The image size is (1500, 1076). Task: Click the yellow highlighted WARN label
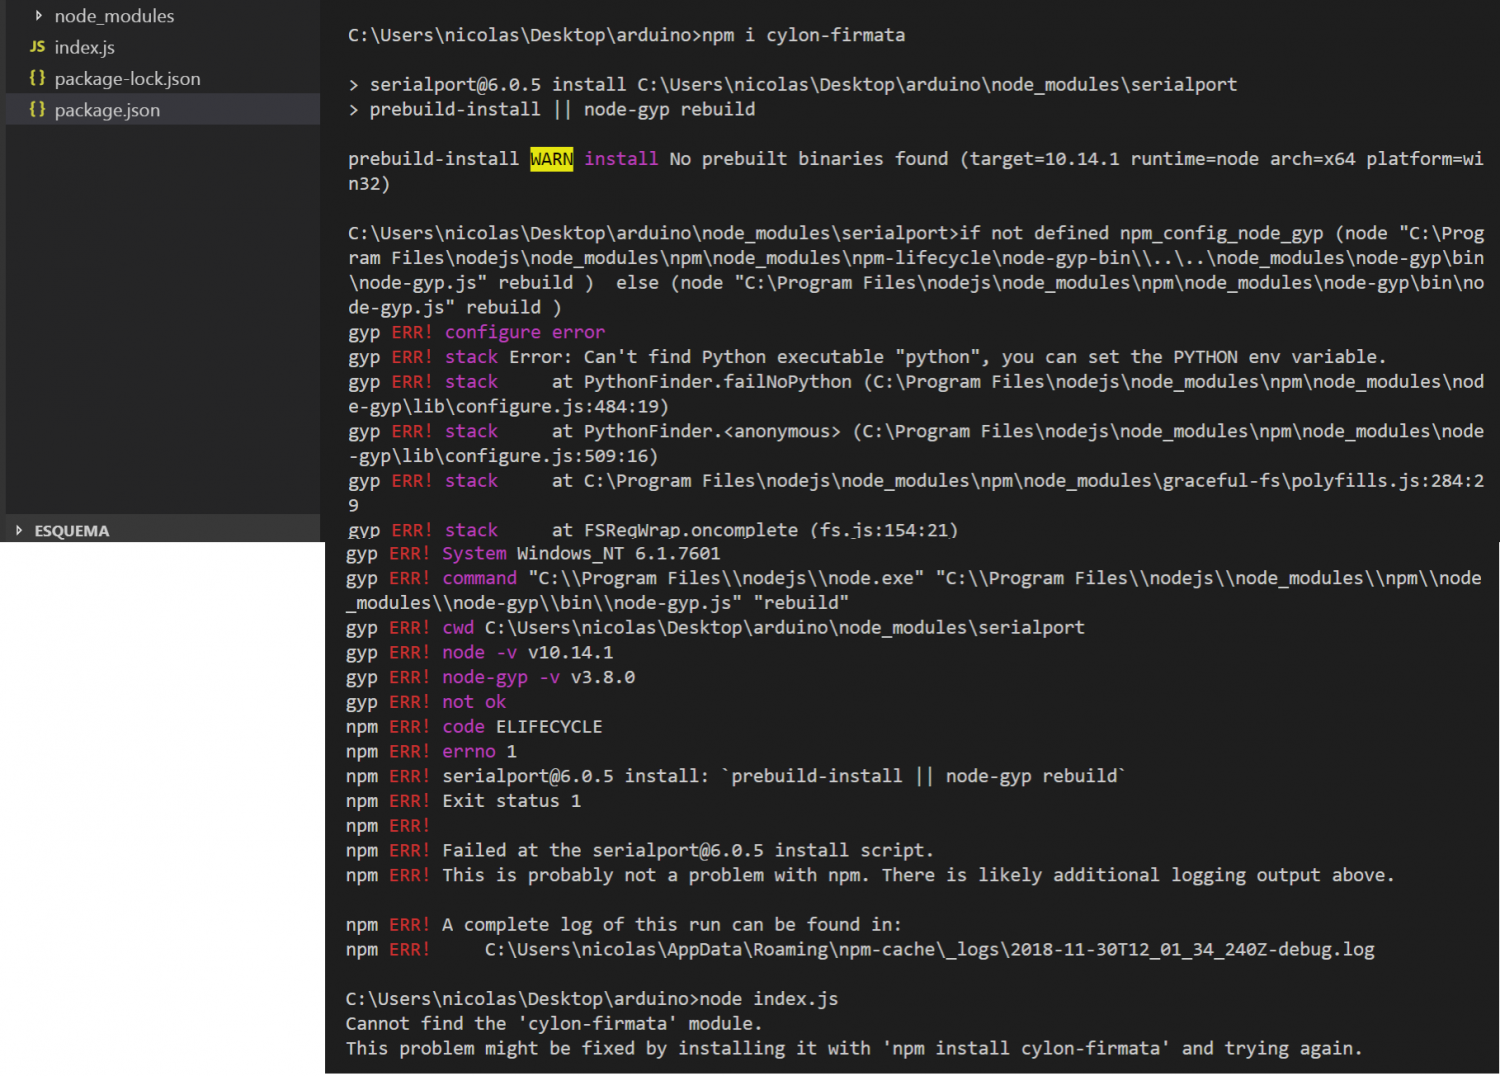pos(551,159)
